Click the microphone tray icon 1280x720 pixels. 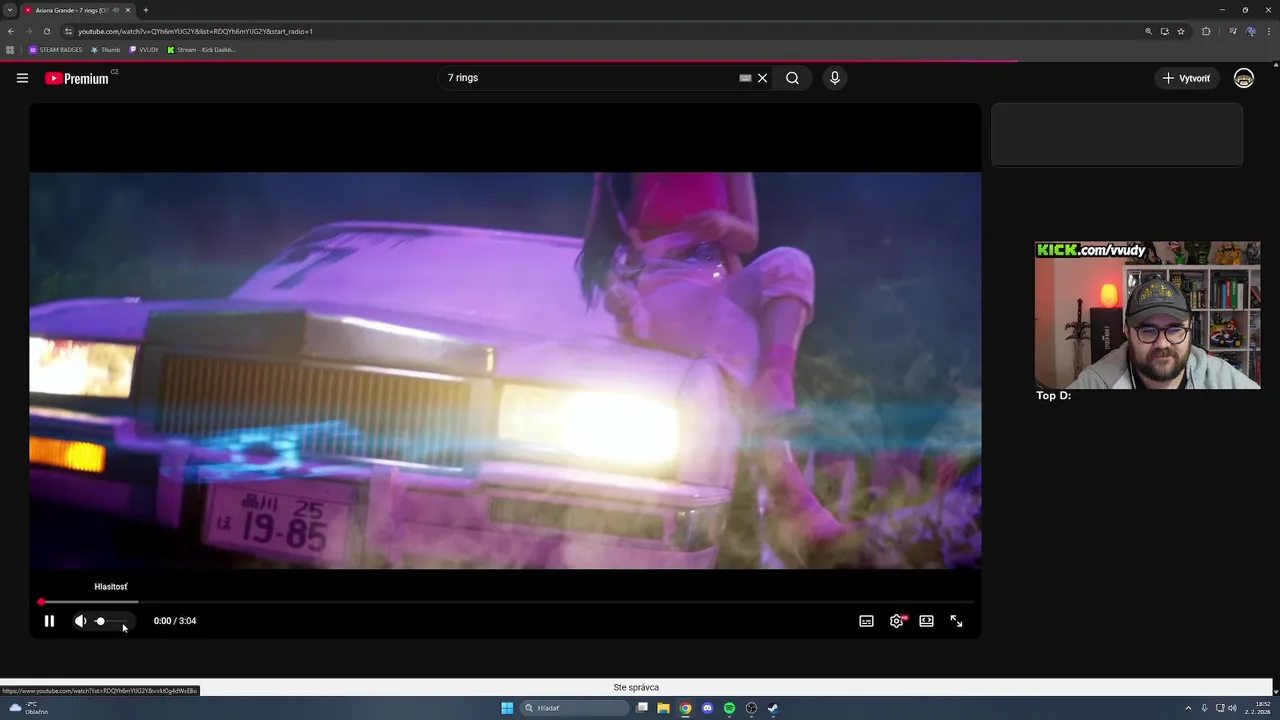coord(1204,708)
